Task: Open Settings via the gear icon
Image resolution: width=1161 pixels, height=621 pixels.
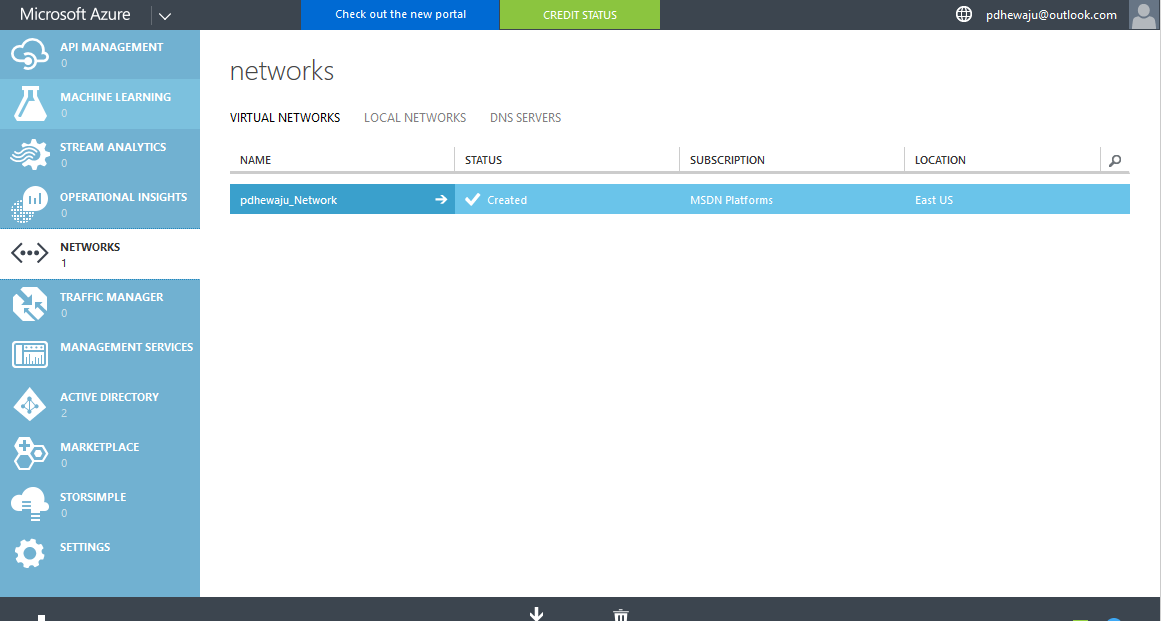Action: [30, 554]
